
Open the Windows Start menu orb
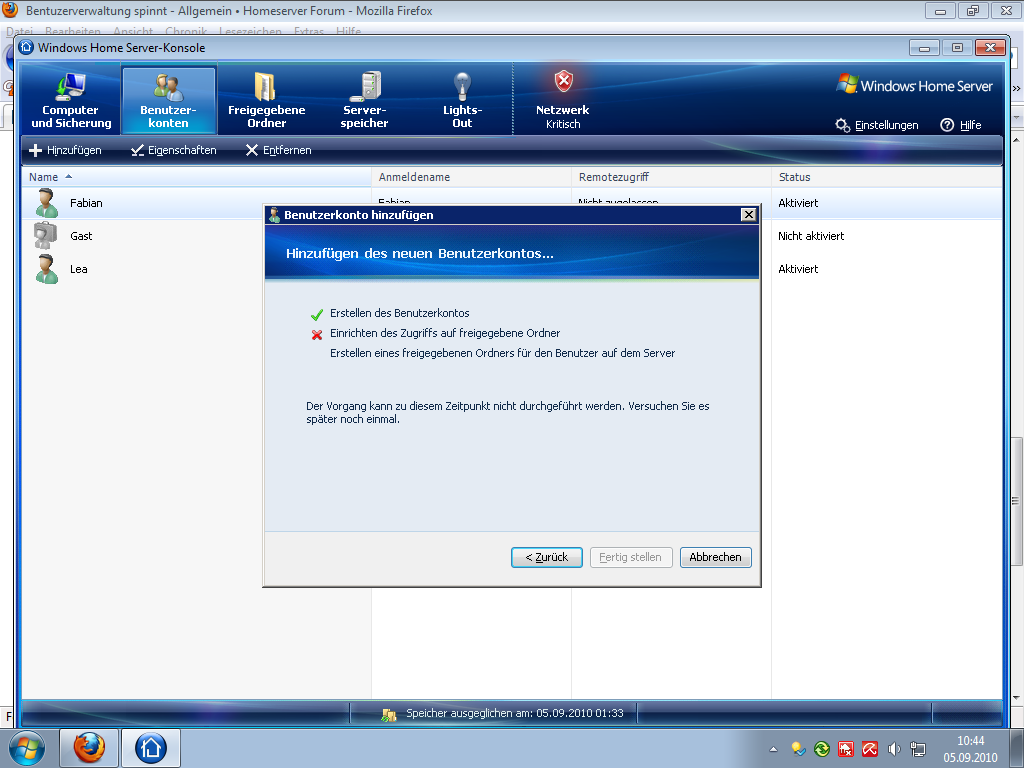(27, 748)
